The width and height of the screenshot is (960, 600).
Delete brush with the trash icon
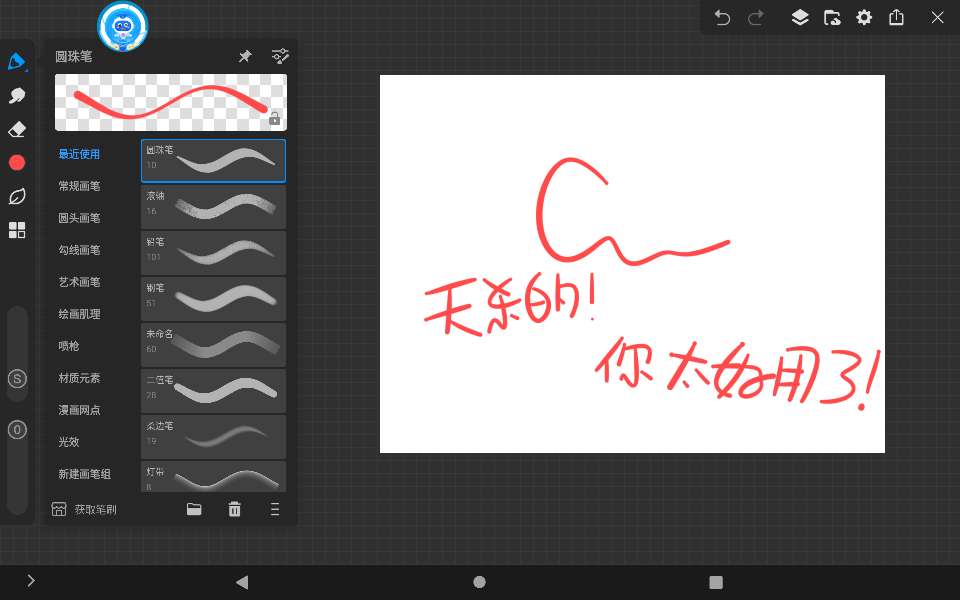point(234,509)
